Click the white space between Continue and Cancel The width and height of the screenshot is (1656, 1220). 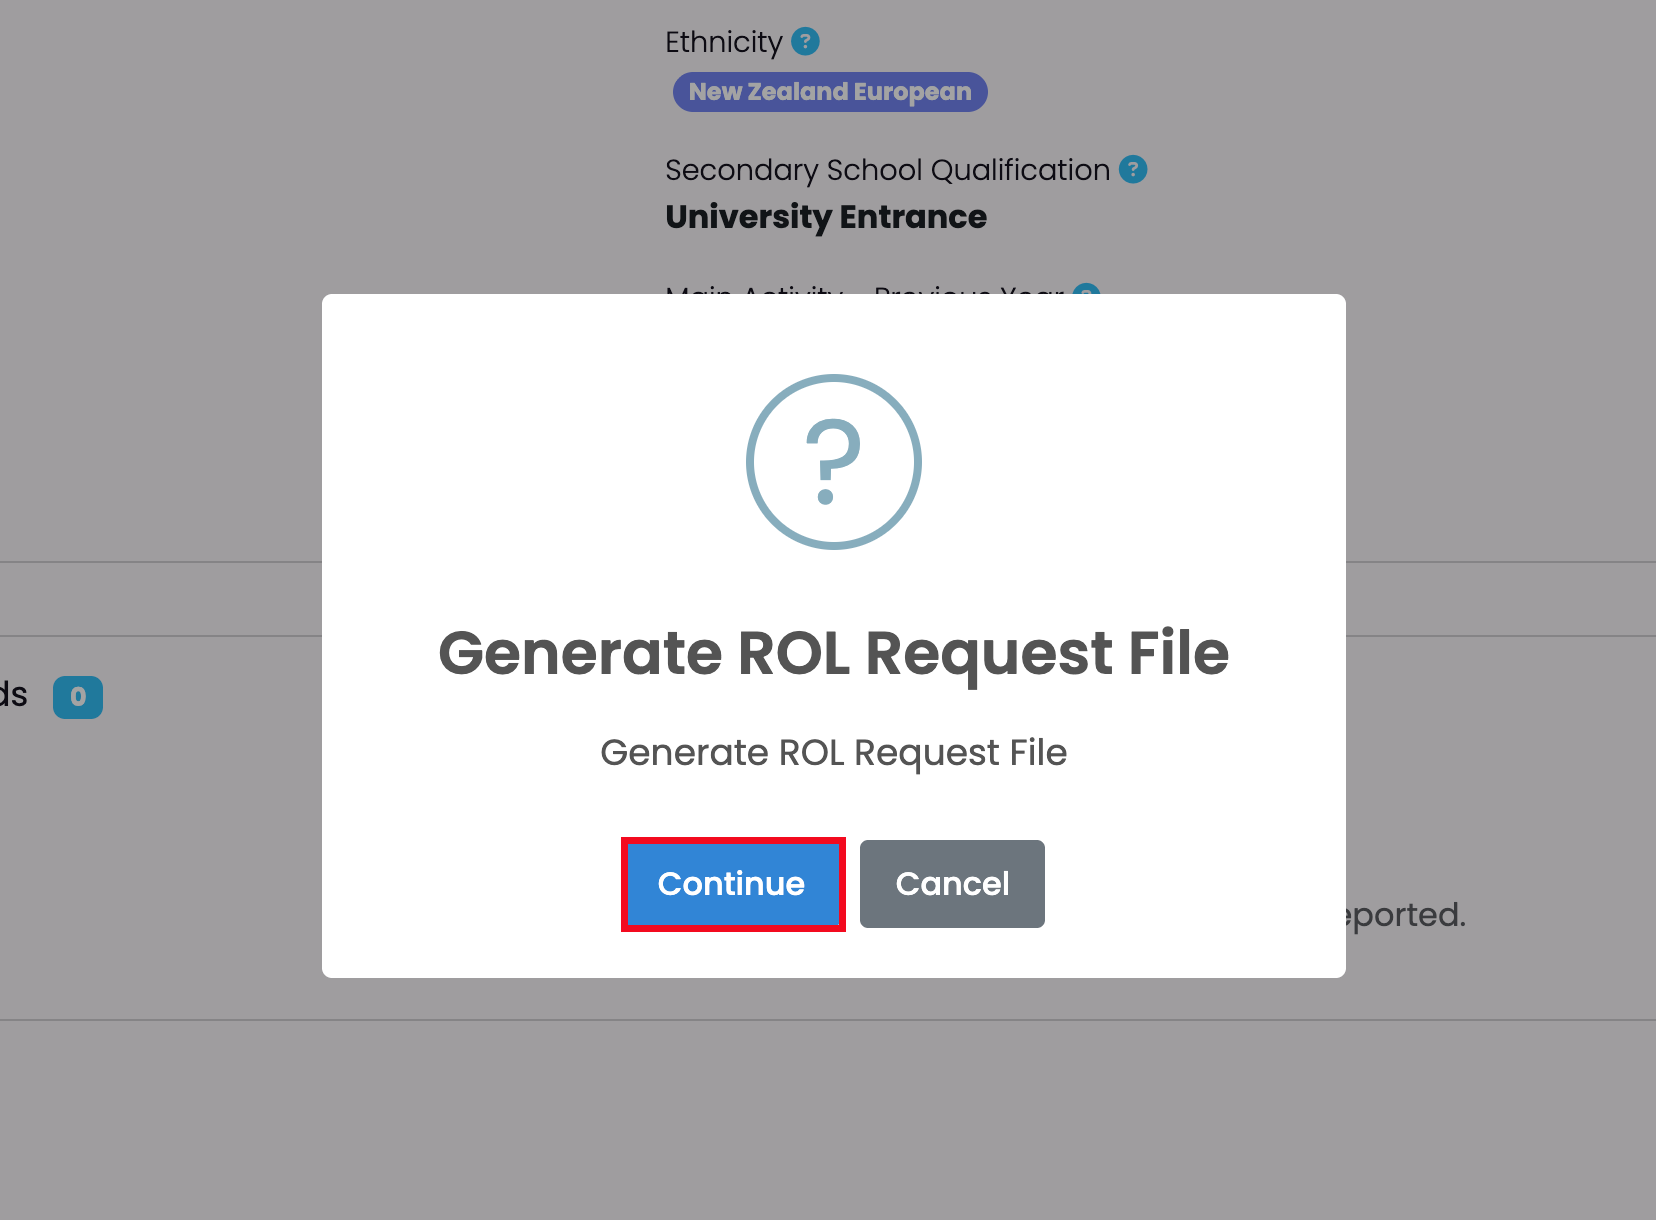[x=852, y=884]
